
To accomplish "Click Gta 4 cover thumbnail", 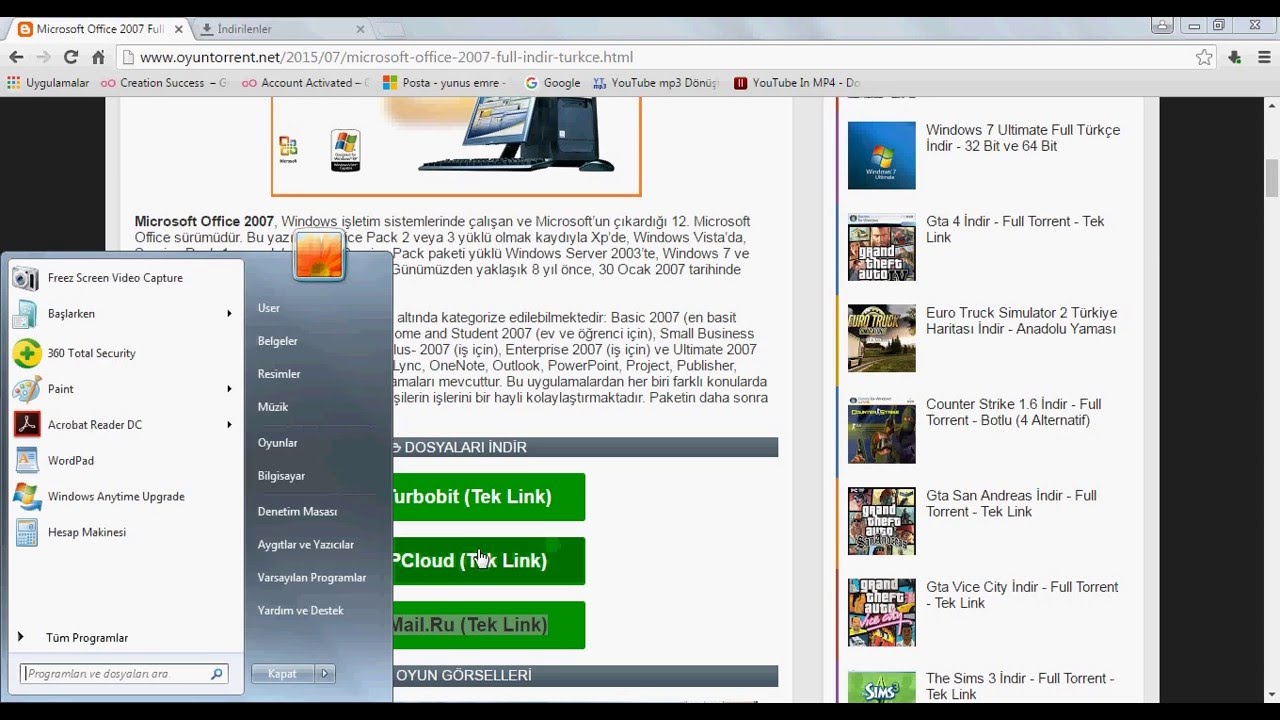I will click(x=882, y=247).
